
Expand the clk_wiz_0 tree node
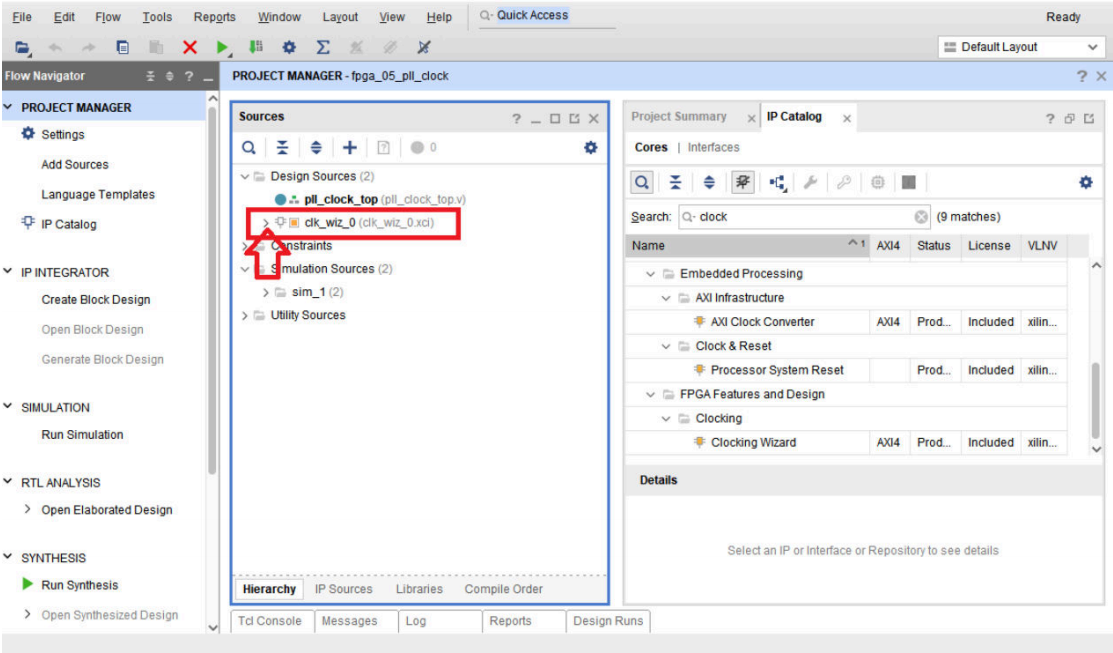point(265,222)
